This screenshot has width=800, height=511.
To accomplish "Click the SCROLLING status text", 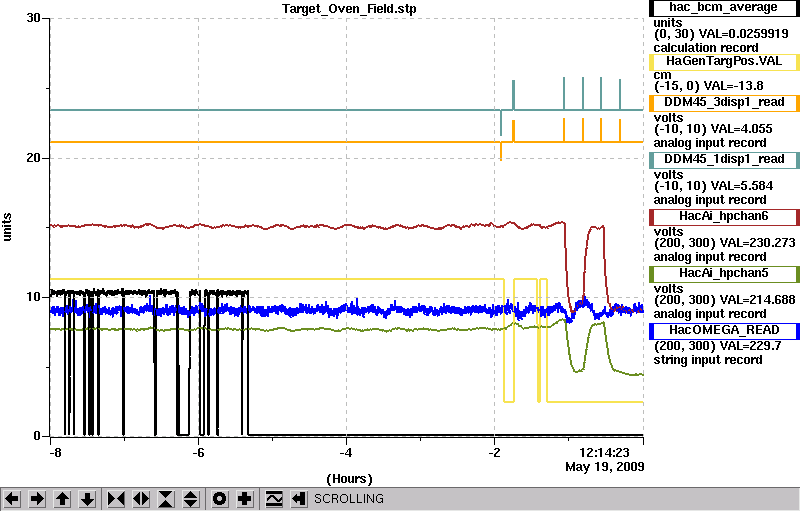I will click(x=348, y=499).
